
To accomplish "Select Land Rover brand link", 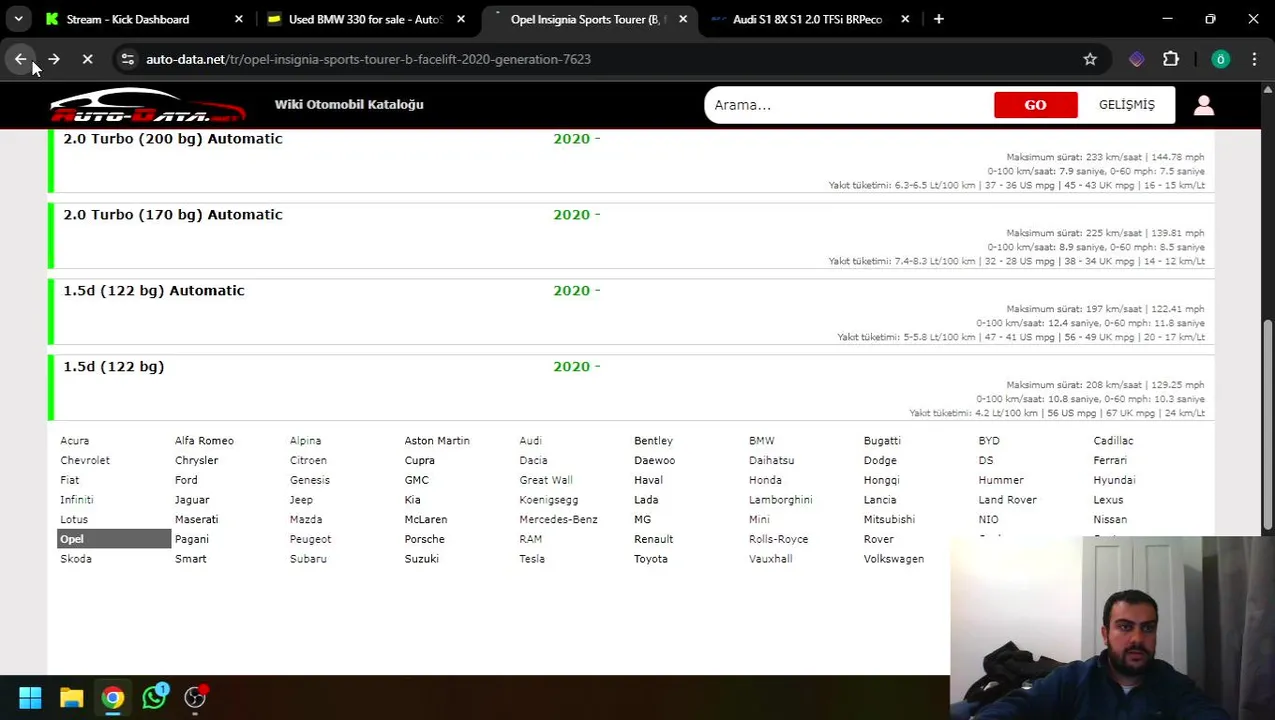I will (1007, 500).
